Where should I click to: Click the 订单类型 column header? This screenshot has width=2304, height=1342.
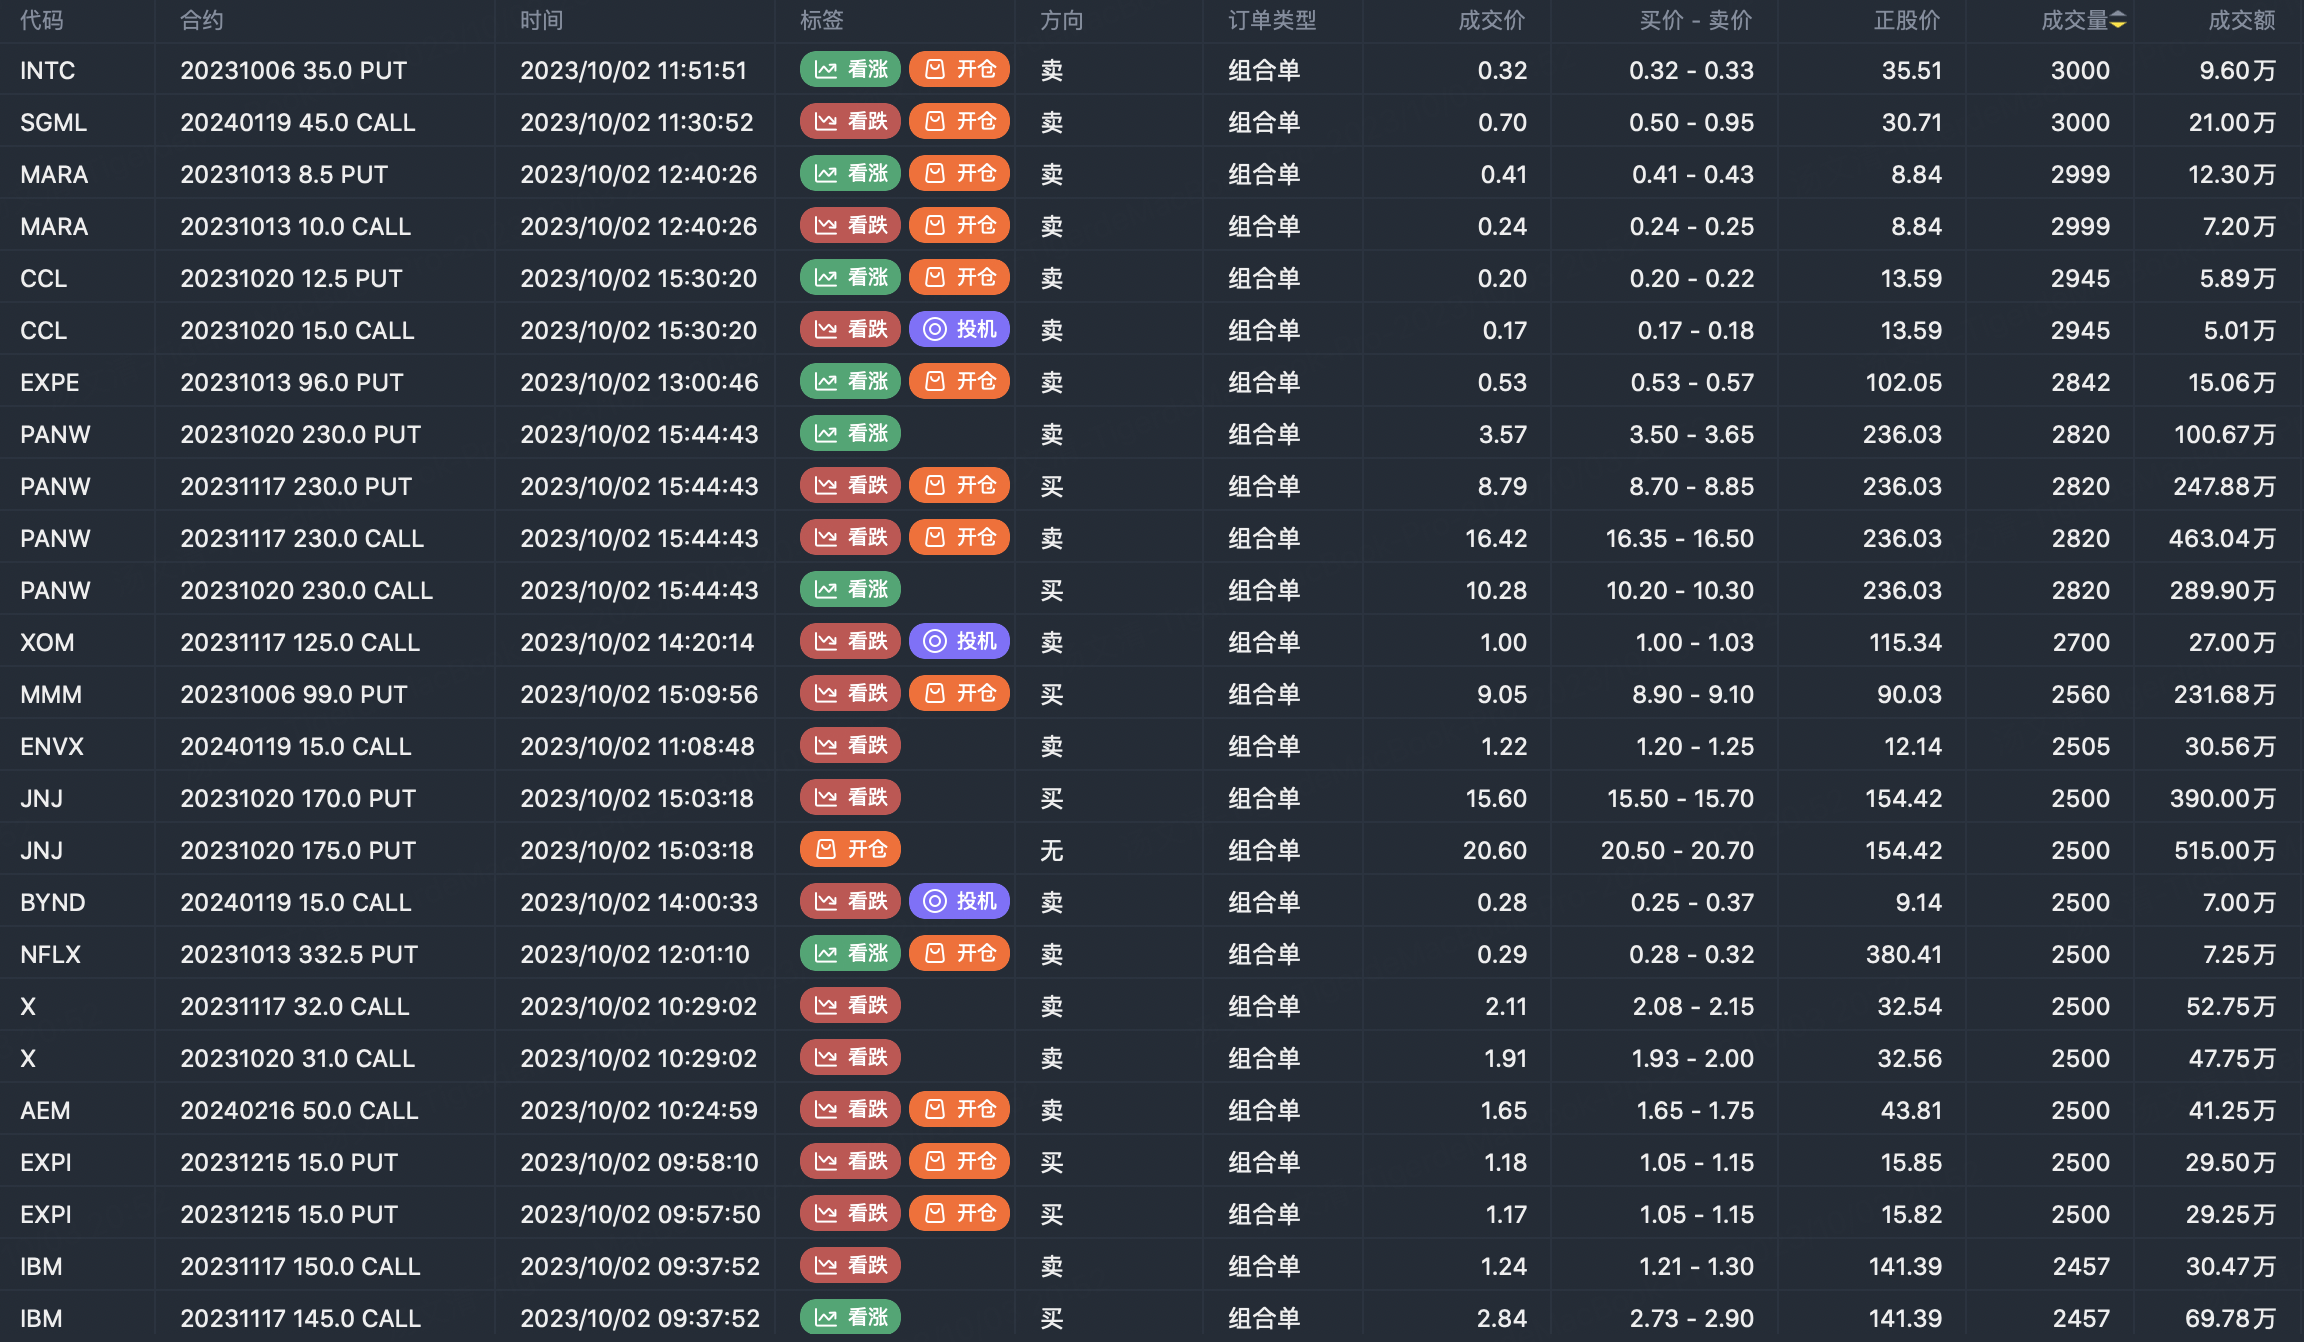click(x=1272, y=21)
